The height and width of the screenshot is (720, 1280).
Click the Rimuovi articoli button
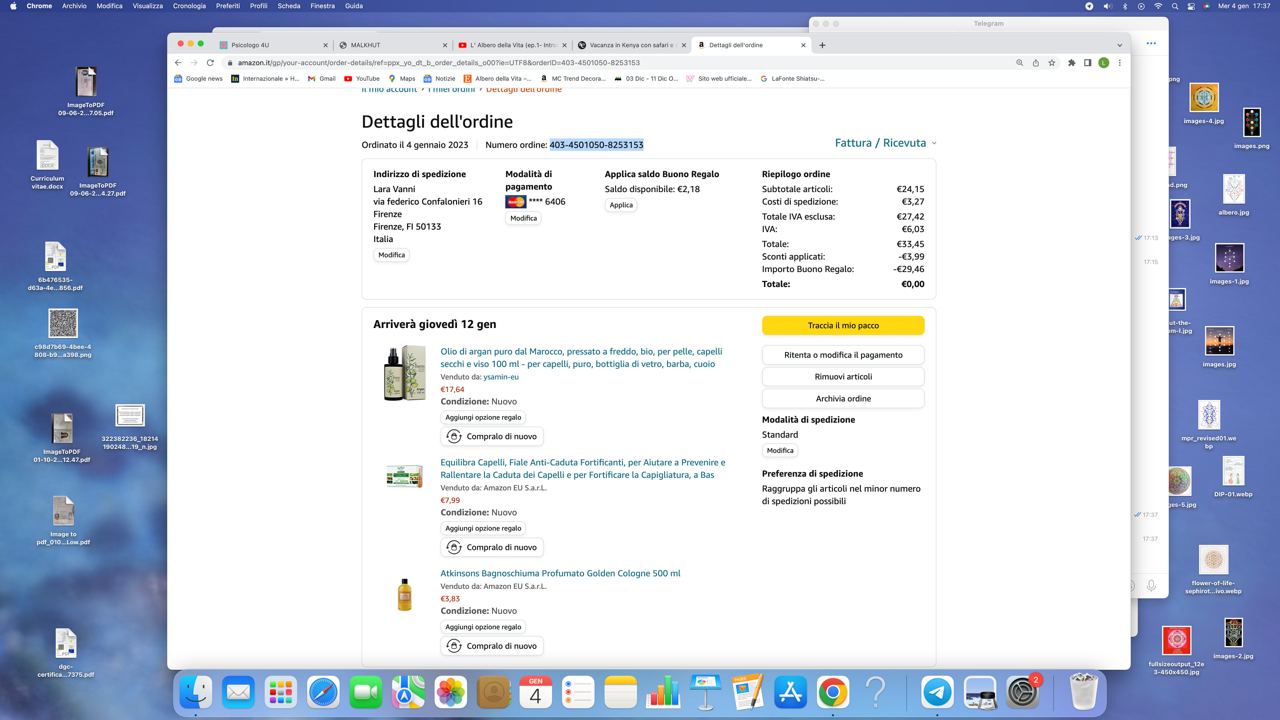tap(843, 377)
